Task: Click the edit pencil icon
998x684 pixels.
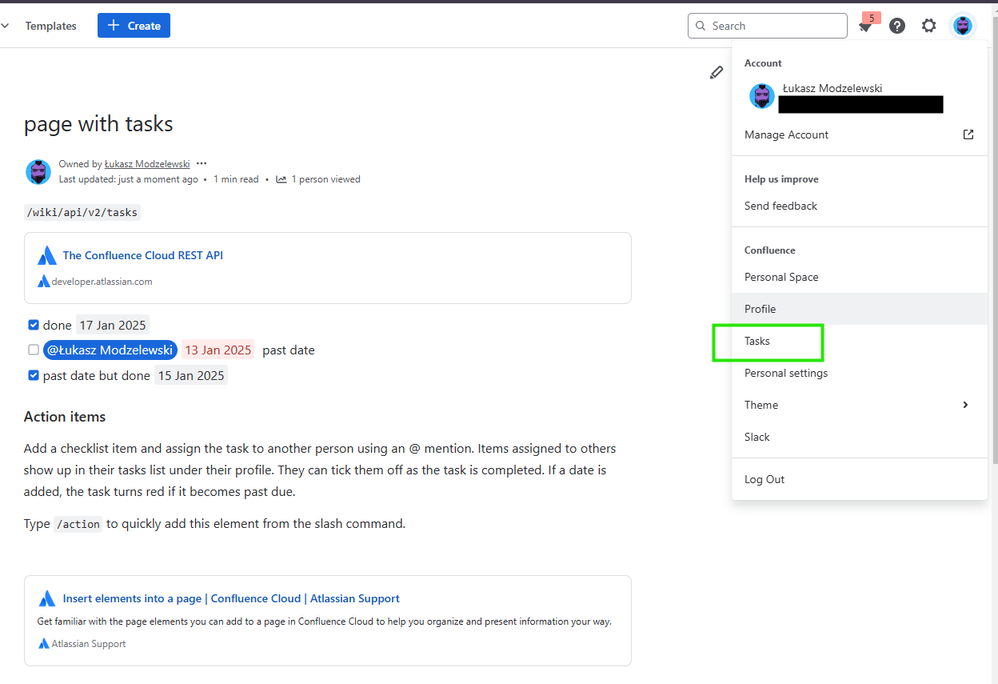Action: point(716,73)
